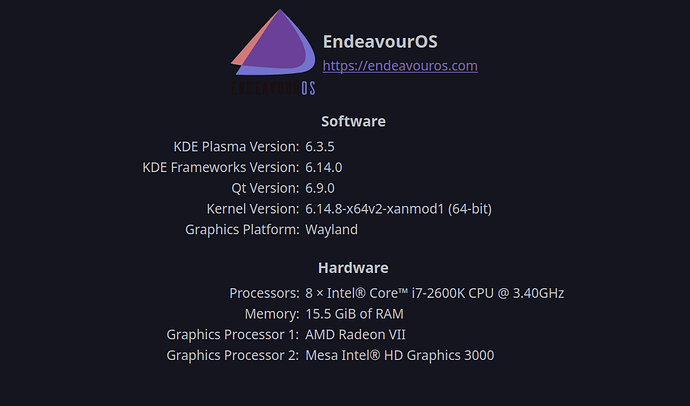The image size is (690, 406).
Task: Select the Intel Core i7-2600K processor text
Action: (434, 293)
